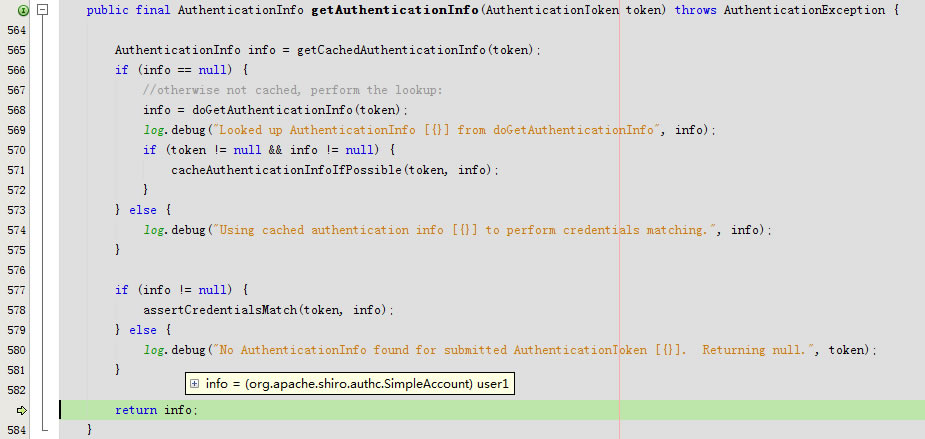Viewport: 925px width, 439px height.
Task: Click the 'throws' keyword in signature
Action: click(x=696, y=10)
